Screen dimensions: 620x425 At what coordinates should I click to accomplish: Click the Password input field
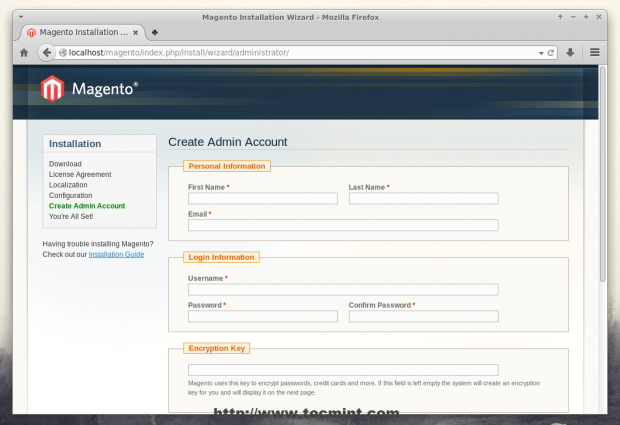coord(263,316)
